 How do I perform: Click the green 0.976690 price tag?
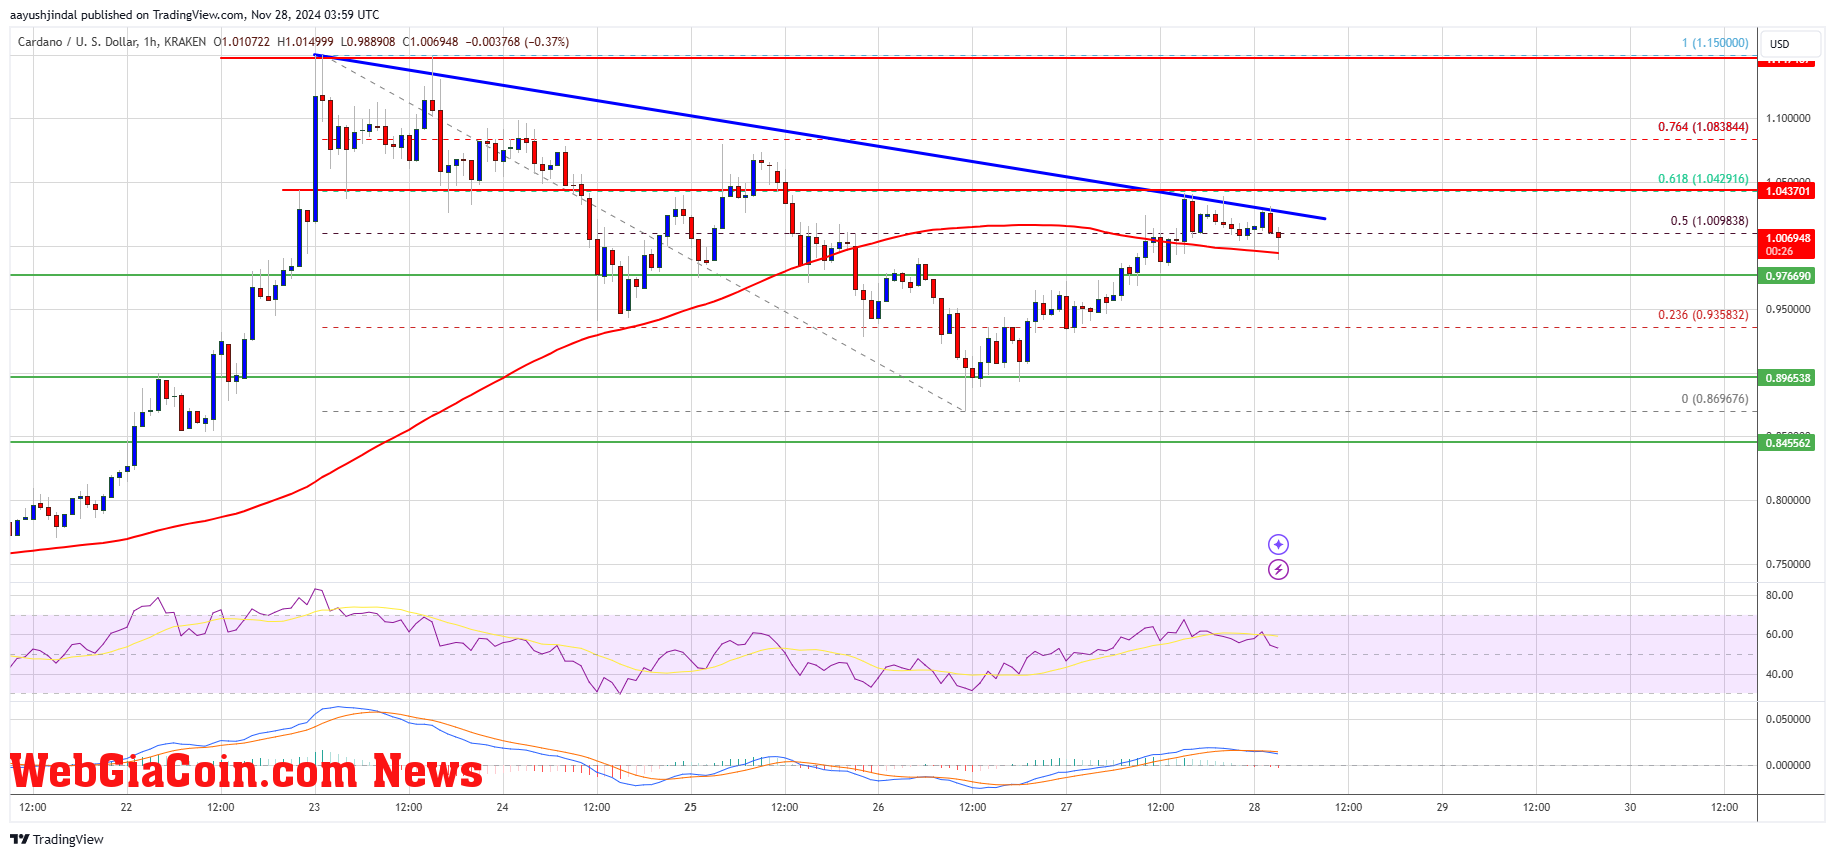pos(1787,276)
